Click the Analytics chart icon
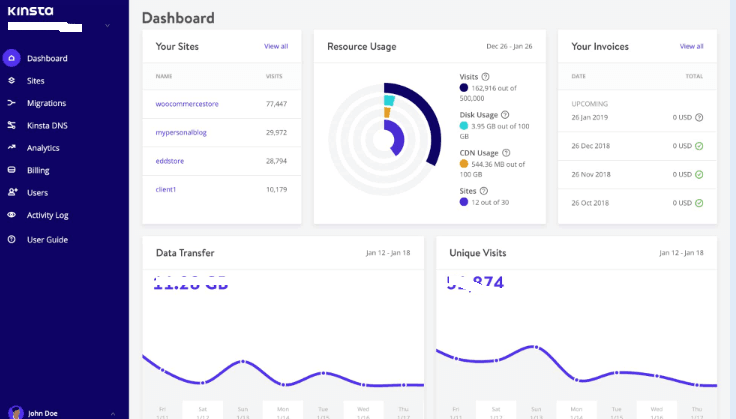This screenshot has height=419, width=736. coord(11,148)
